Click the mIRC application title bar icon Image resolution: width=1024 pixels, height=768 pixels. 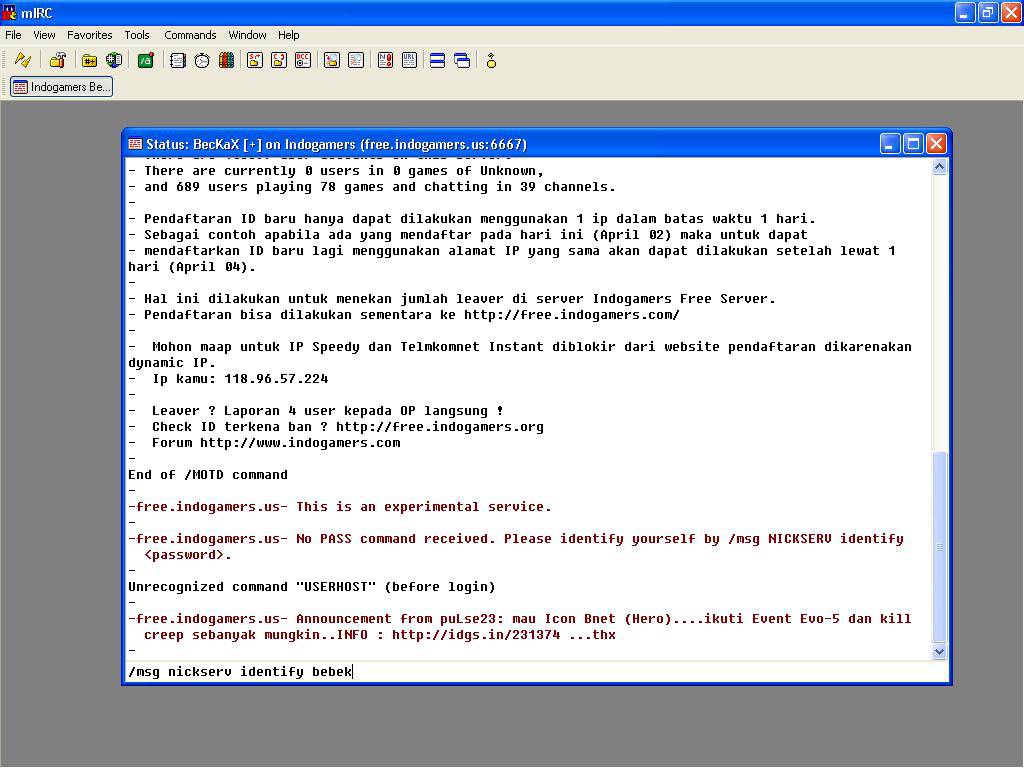pos(10,12)
